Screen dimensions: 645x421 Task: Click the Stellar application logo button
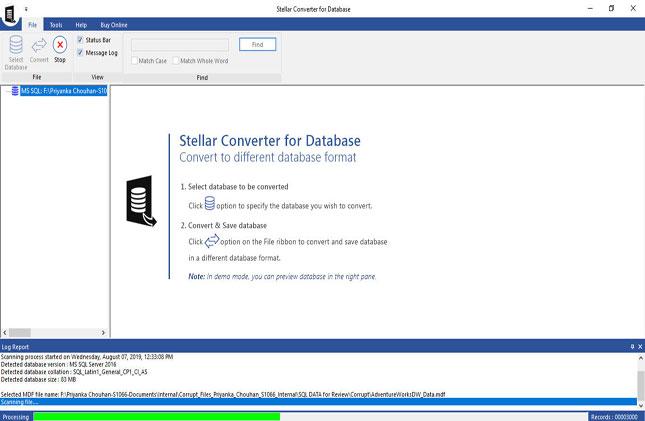pyautogui.click(x=10, y=14)
